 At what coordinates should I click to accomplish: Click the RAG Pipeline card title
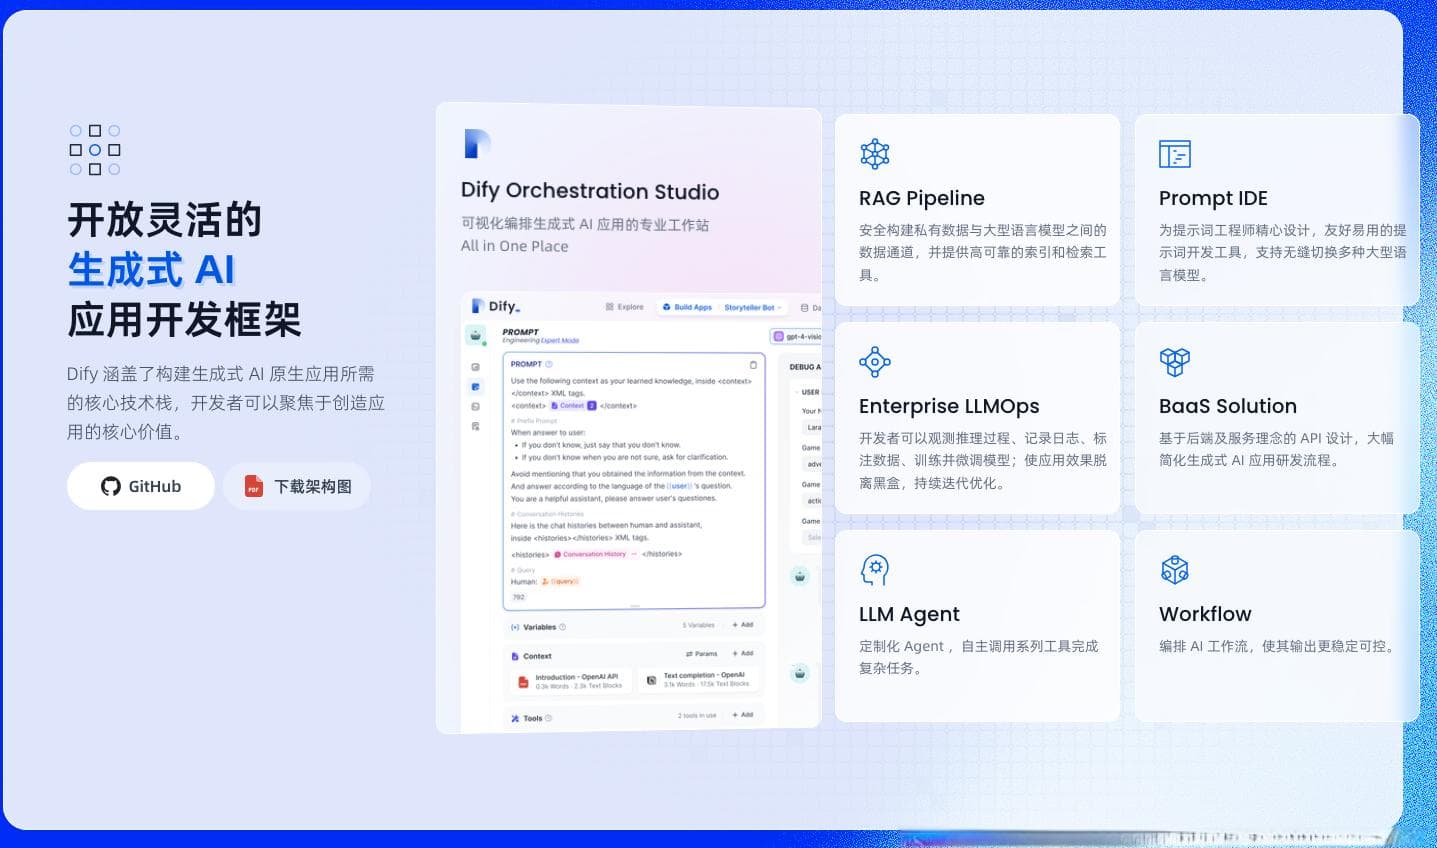click(x=922, y=198)
